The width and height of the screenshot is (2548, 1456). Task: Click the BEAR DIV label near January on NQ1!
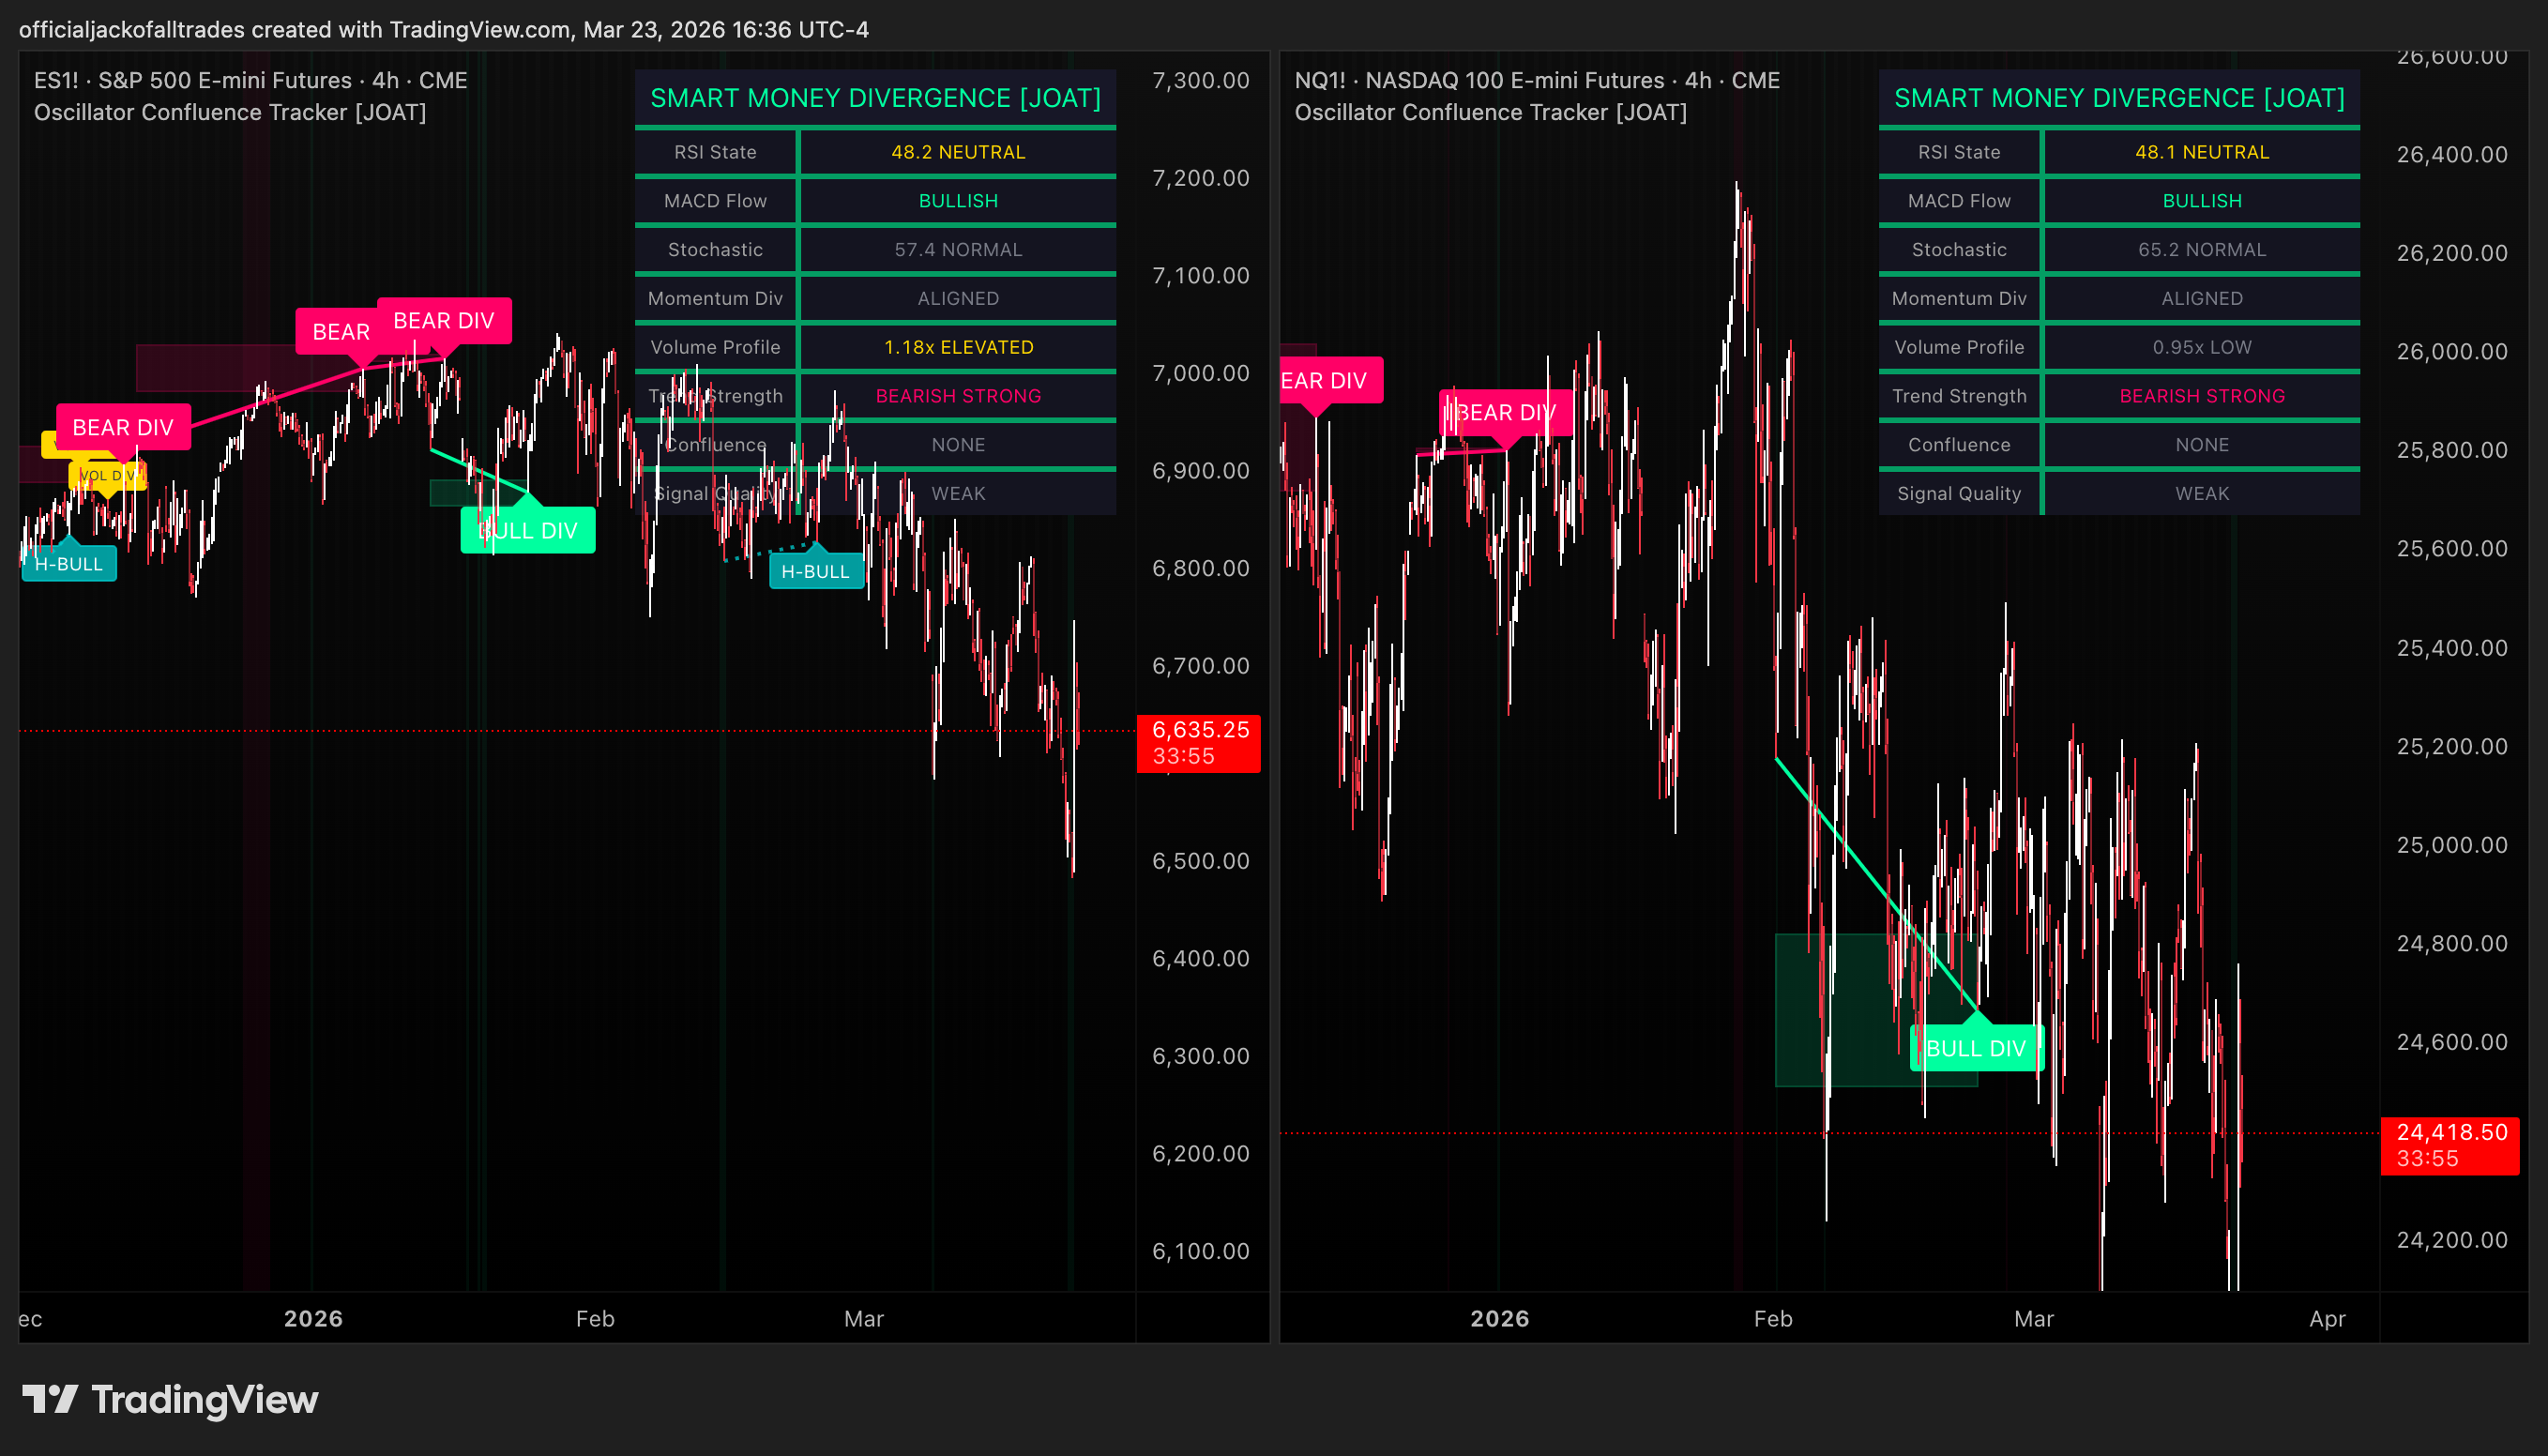coord(1506,413)
